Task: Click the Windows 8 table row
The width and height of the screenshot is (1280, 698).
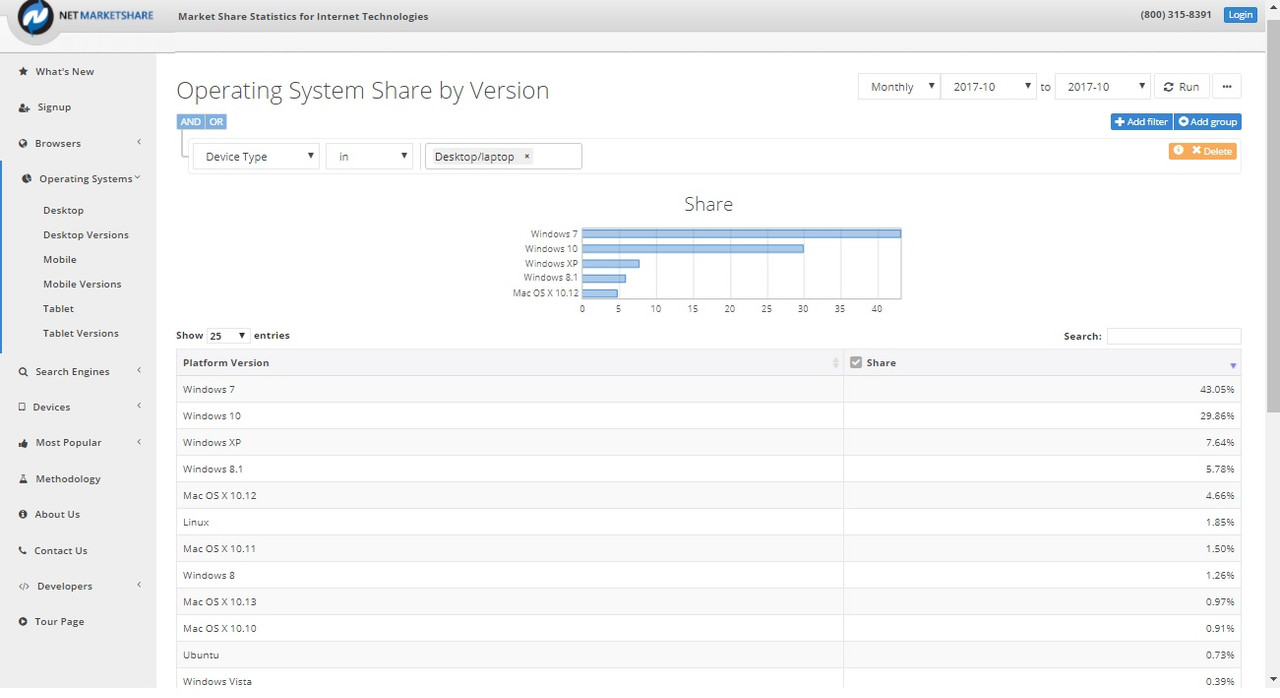Action: (x=709, y=576)
